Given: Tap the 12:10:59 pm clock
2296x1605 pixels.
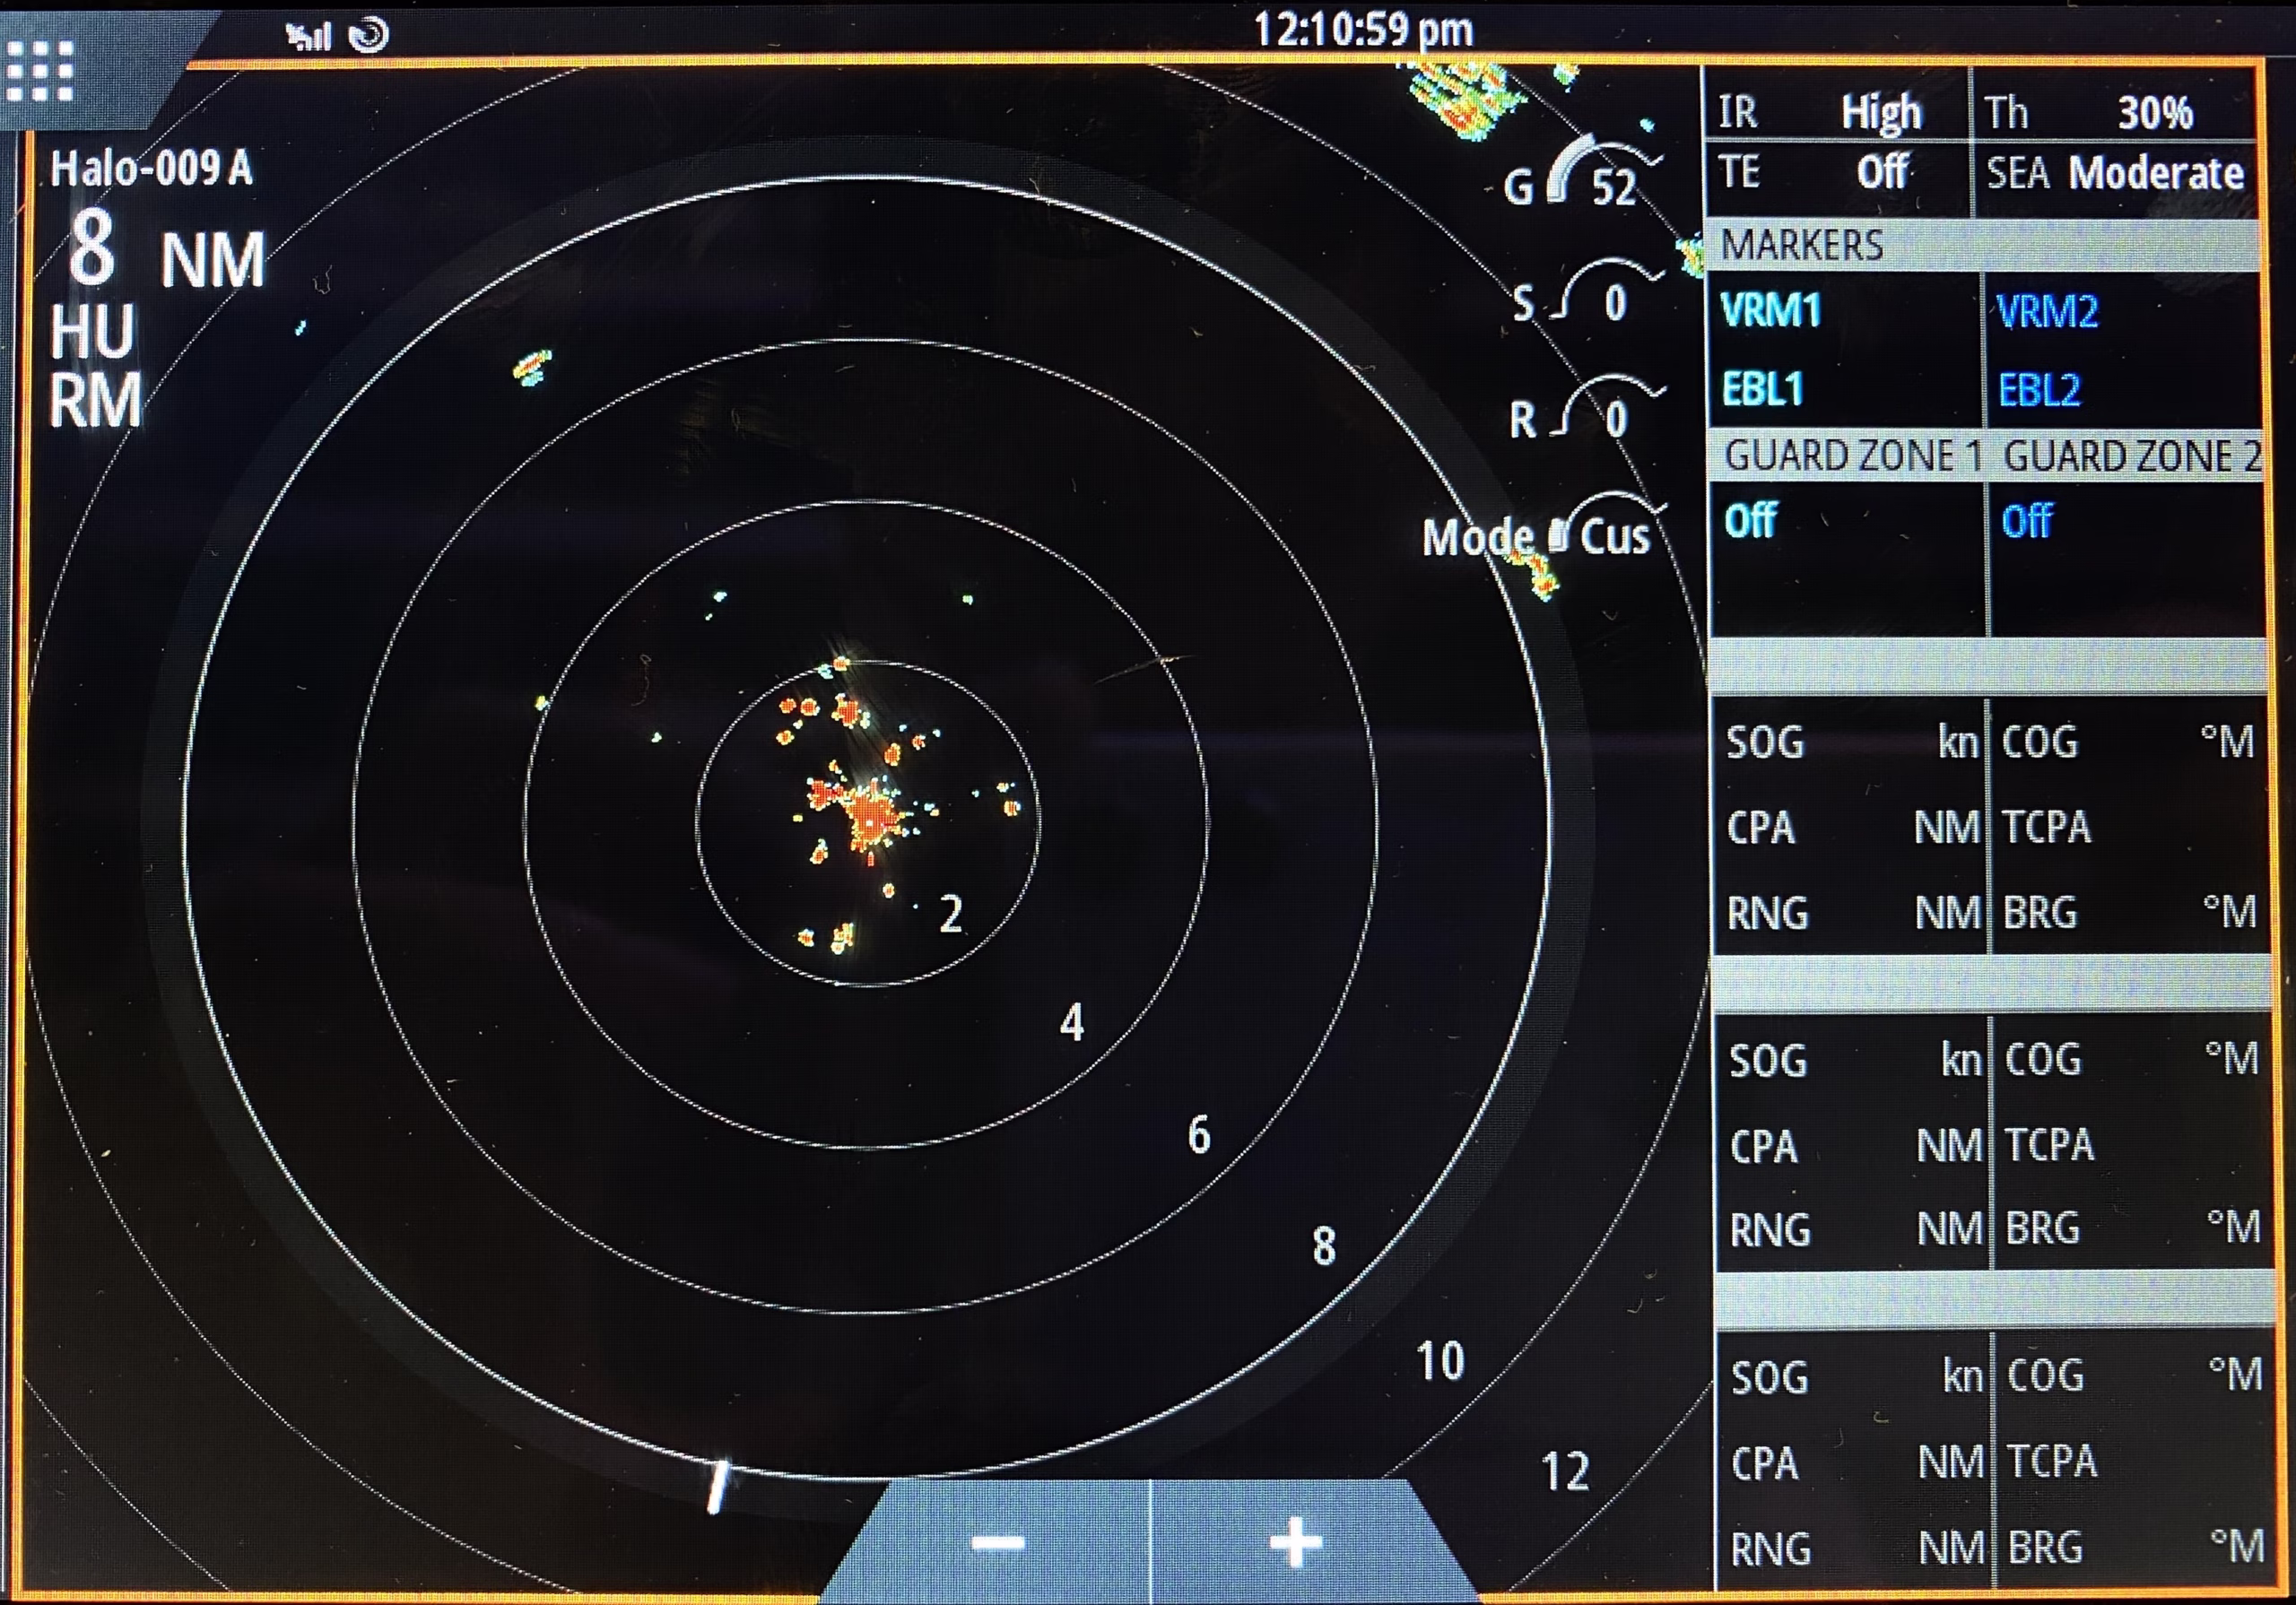Looking at the screenshot, I should (1364, 30).
